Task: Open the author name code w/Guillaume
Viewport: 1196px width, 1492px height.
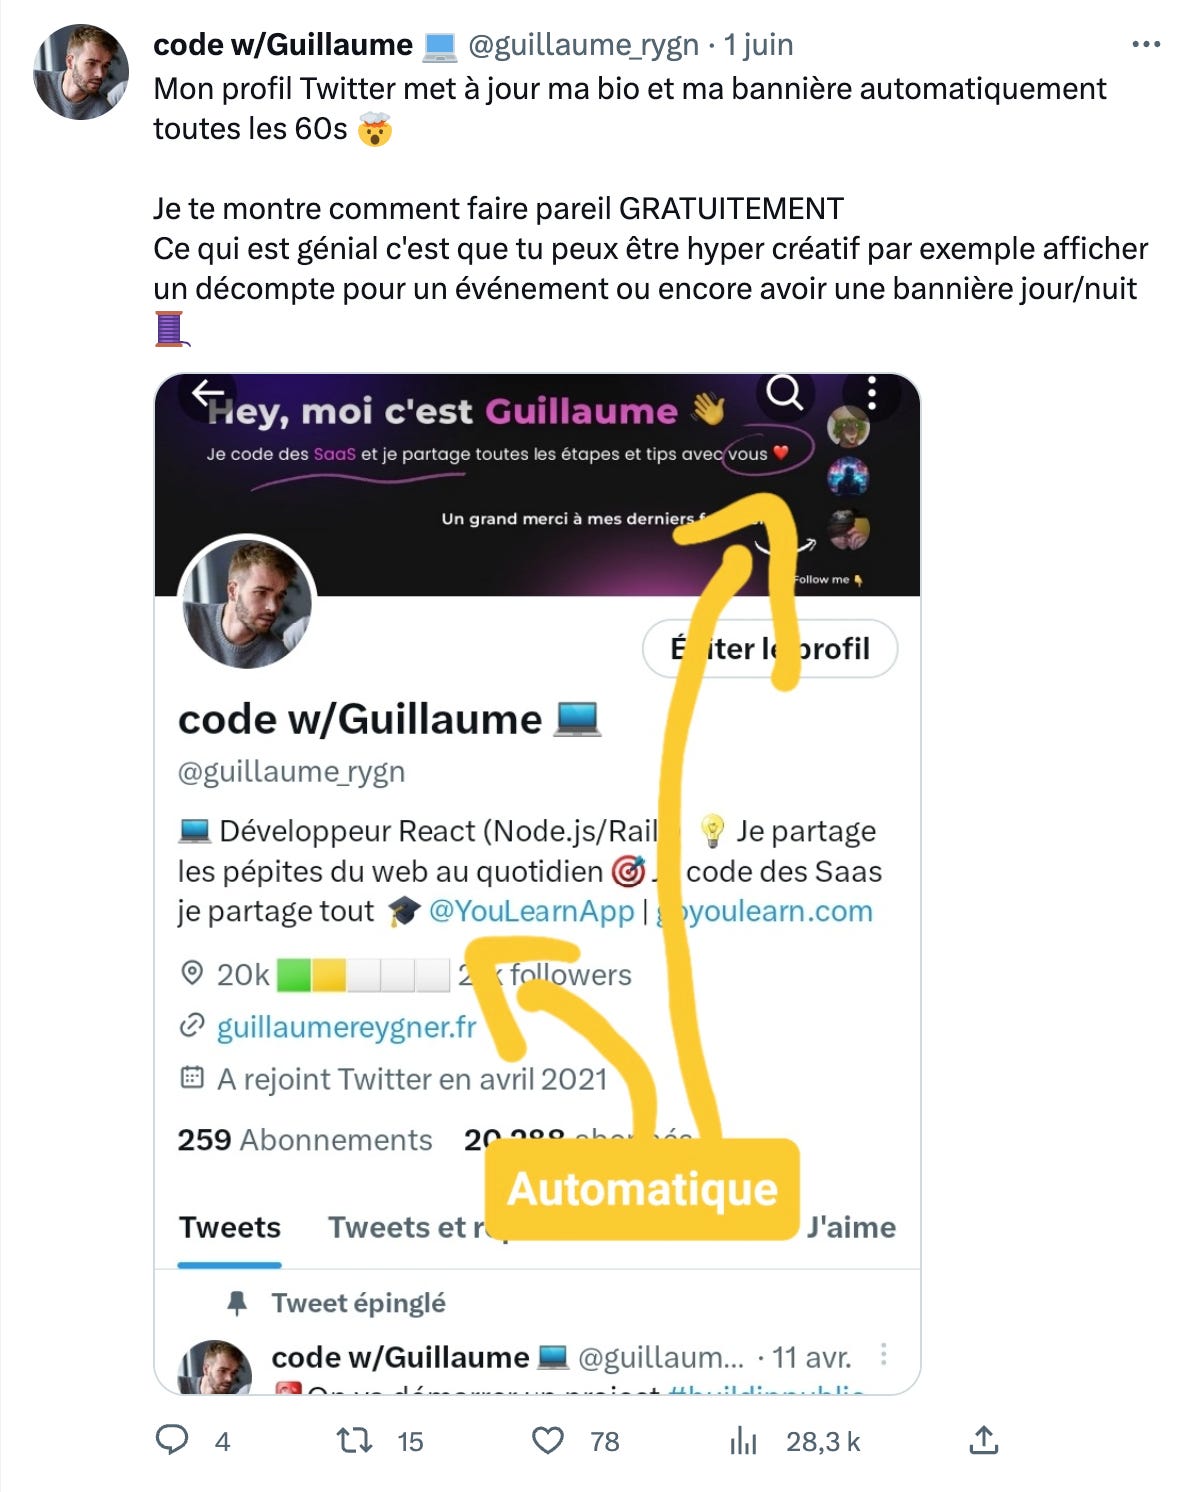Action: (283, 45)
